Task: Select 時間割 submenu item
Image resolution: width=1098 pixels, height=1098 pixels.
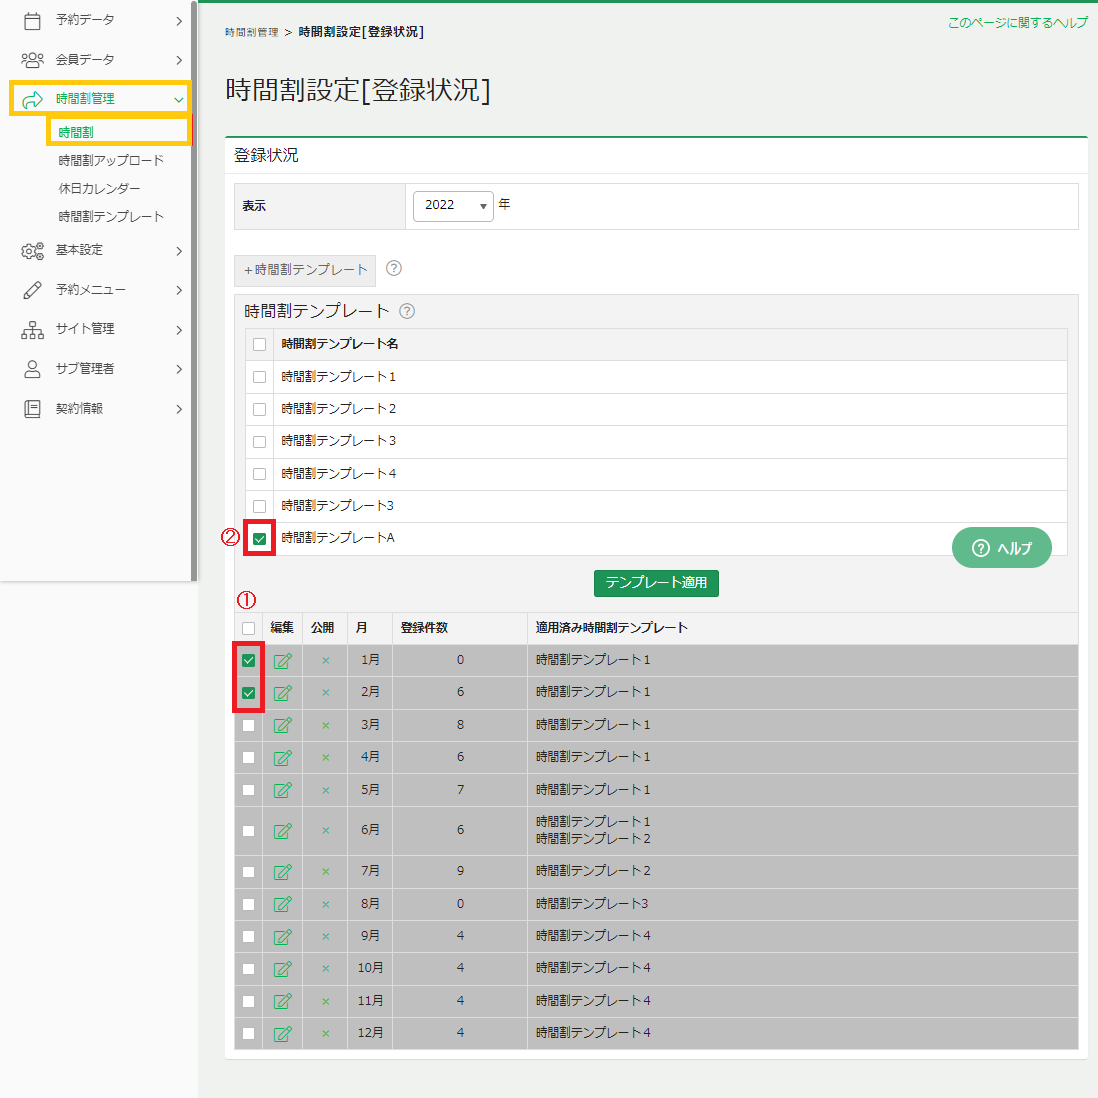Action: tap(76, 132)
